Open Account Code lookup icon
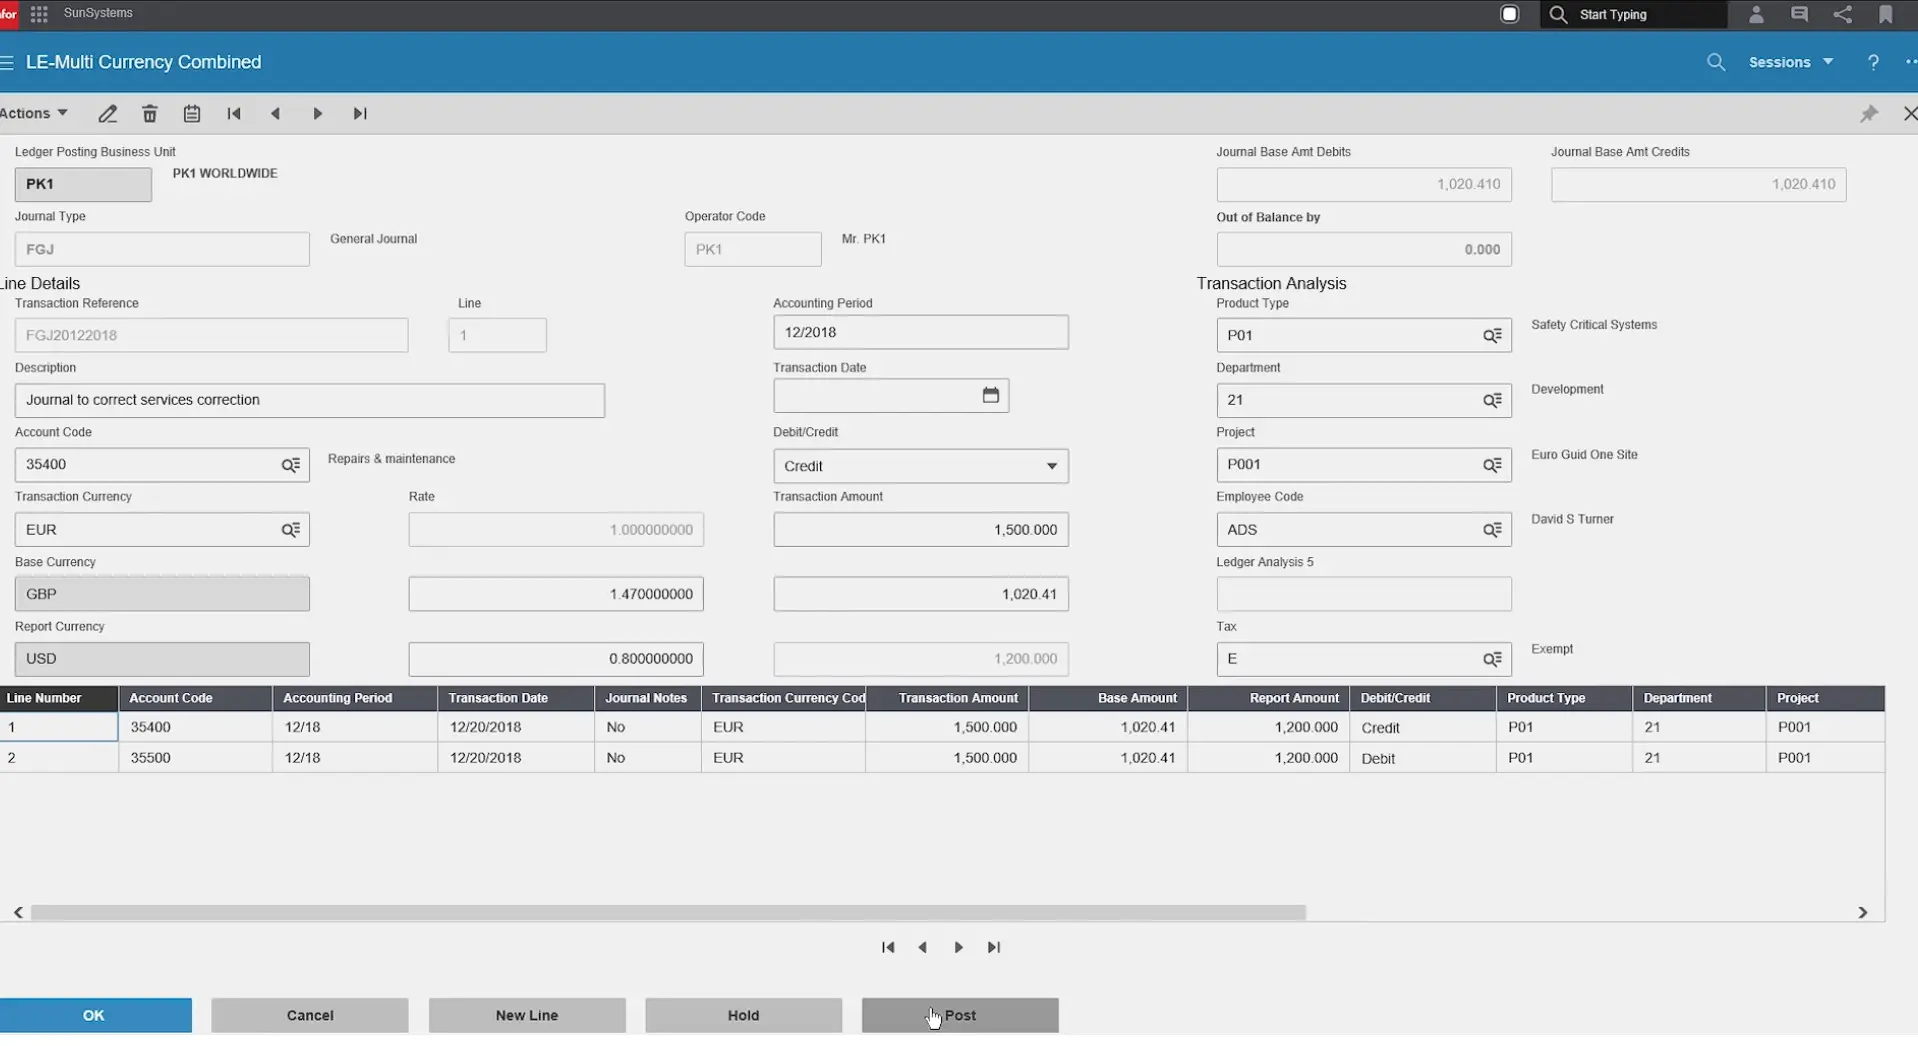This screenshot has width=1918, height=1046. (291, 465)
